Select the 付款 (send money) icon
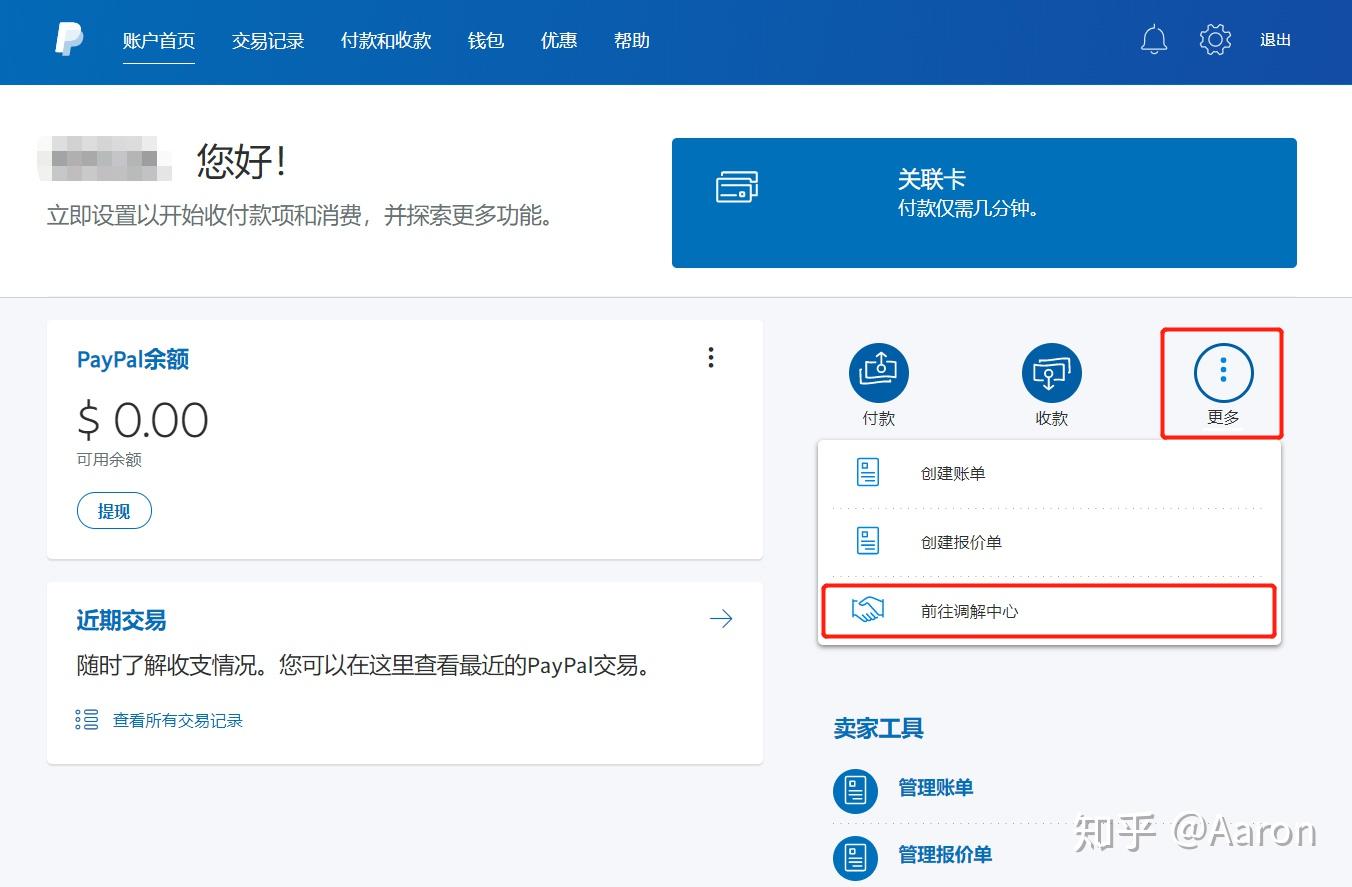1352x887 pixels. 878,371
